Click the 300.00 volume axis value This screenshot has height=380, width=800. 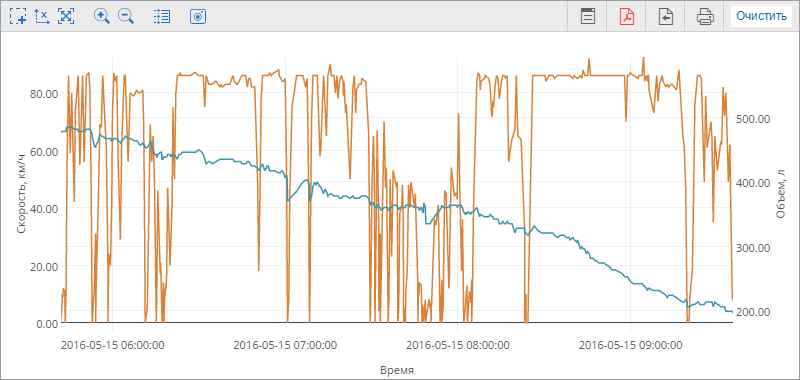coord(753,248)
